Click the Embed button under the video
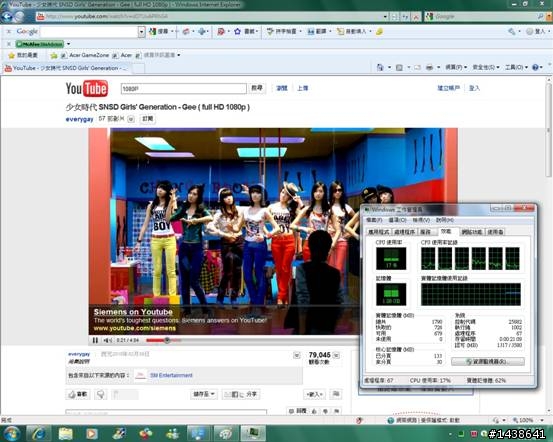Image resolution: width=553 pixels, height=442 pixels. pos(314,394)
